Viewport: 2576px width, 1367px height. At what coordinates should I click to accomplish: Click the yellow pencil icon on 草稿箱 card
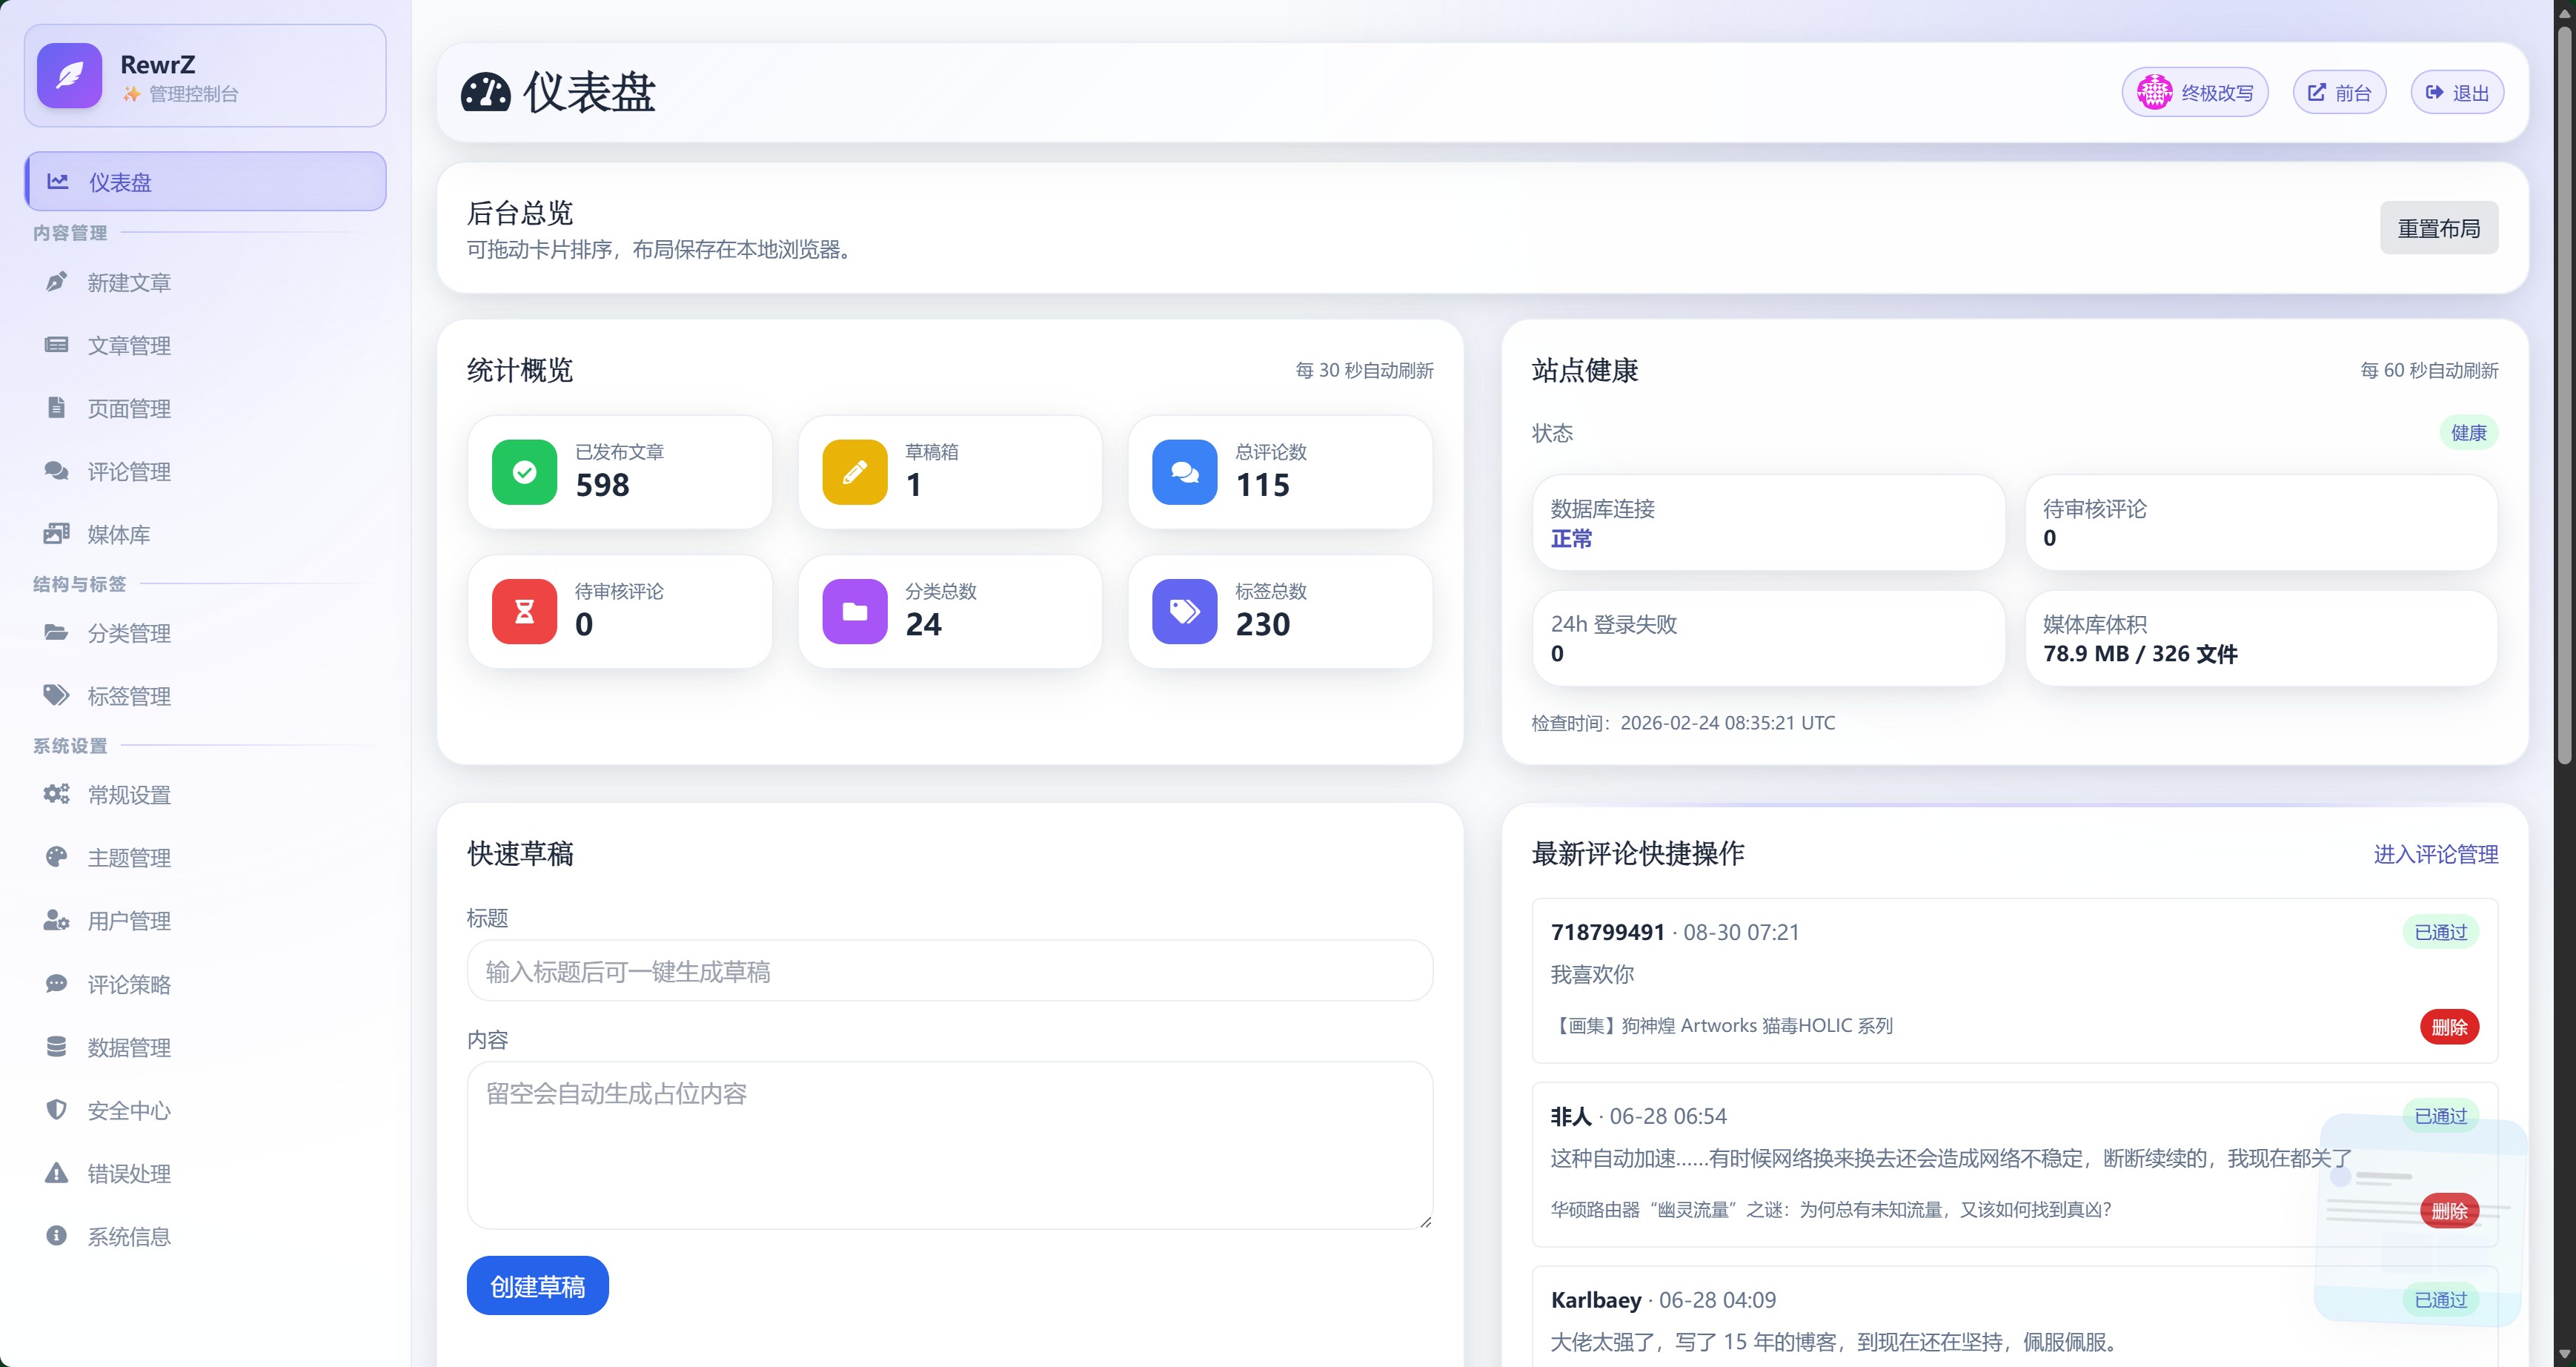pos(854,472)
